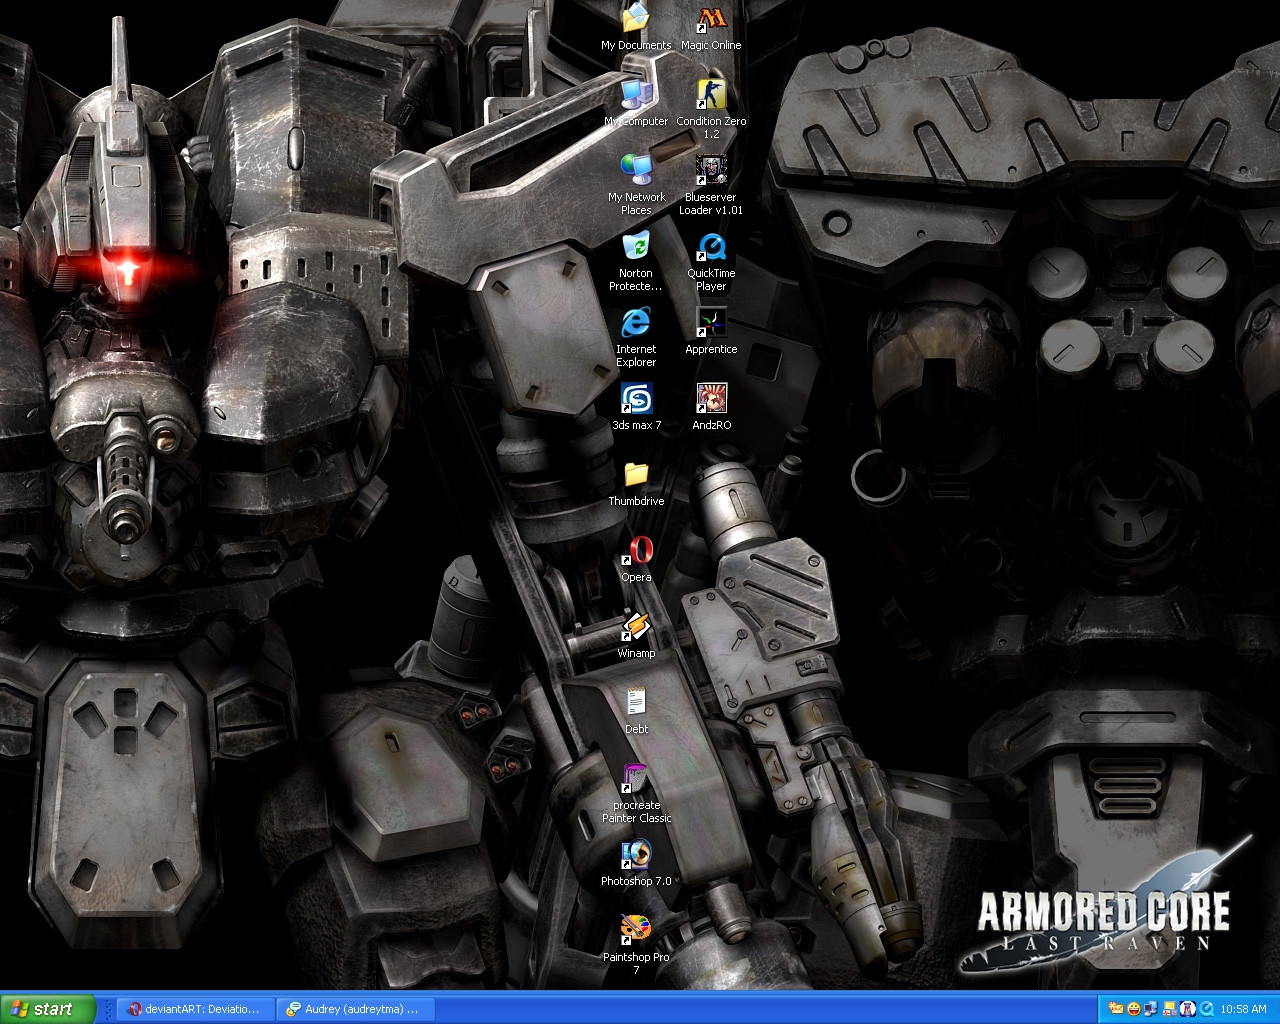
Task: Open the Thumbdrive folder
Action: (x=636, y=483)
